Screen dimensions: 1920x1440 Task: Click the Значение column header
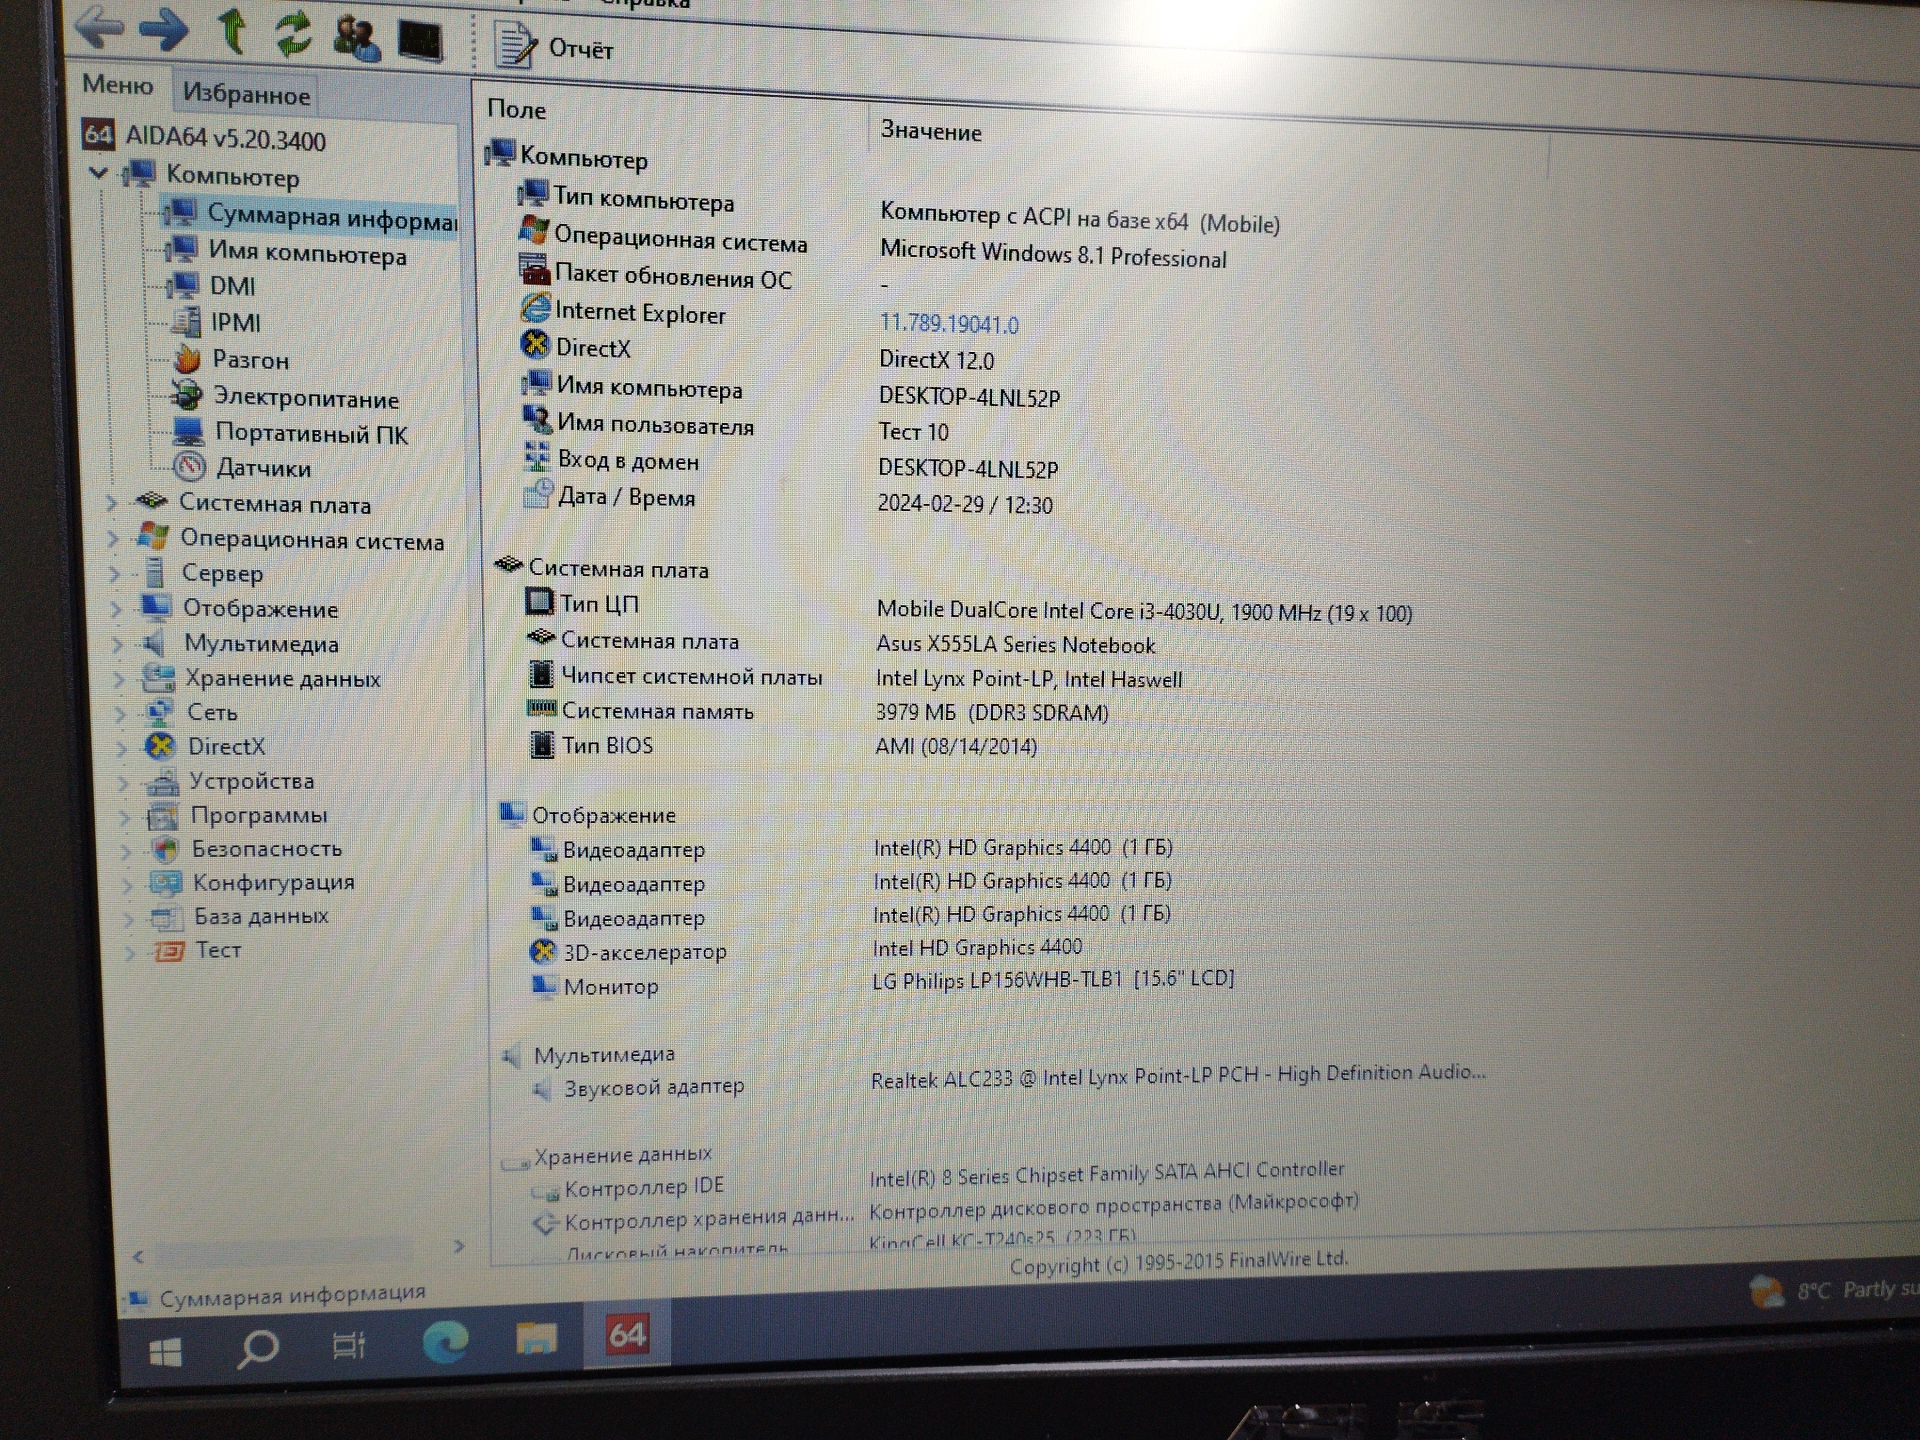point(931,131)
